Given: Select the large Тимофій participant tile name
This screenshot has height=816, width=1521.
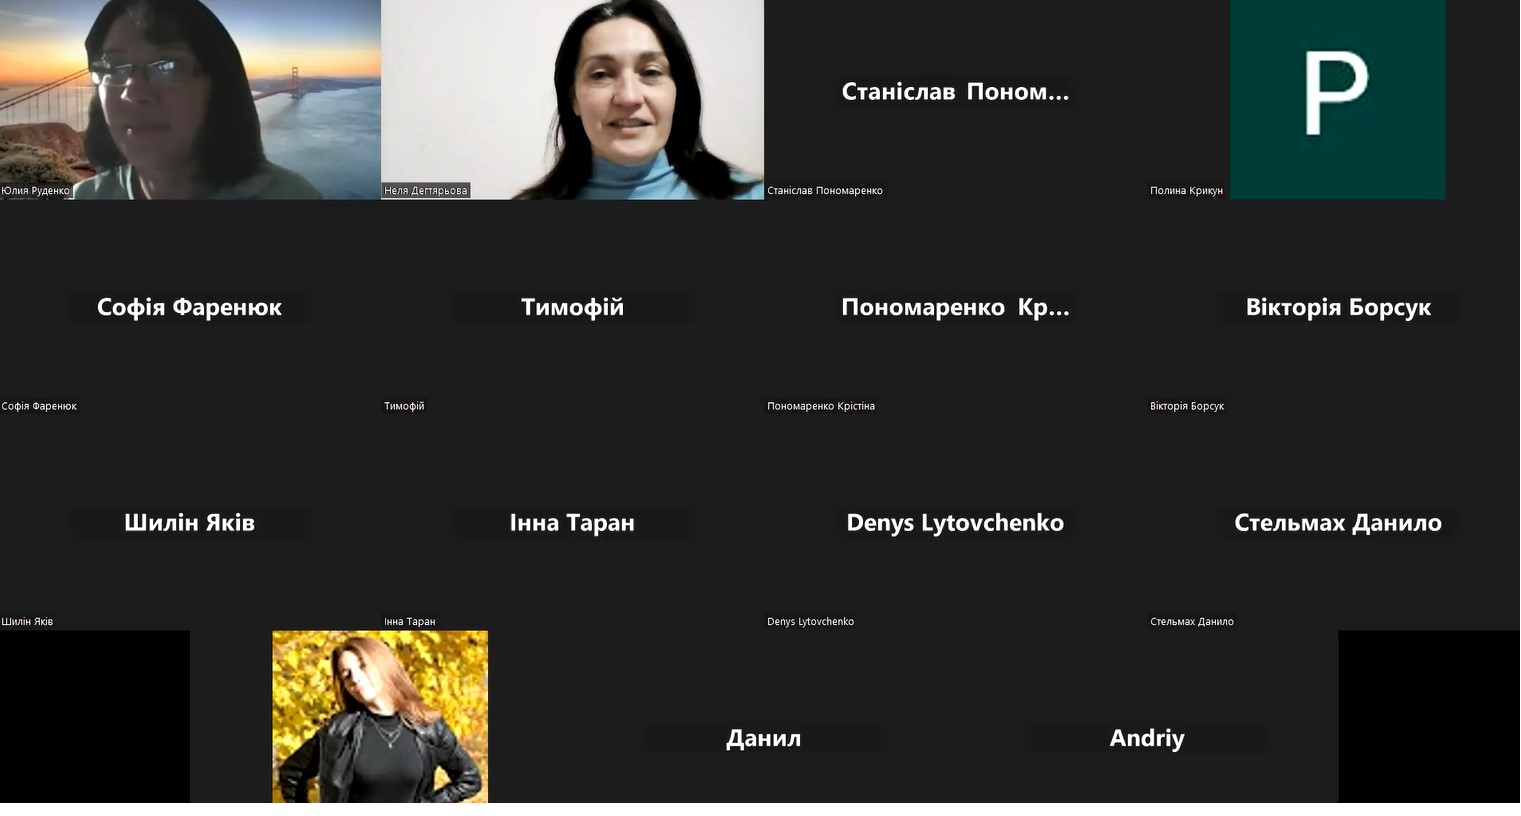Looking at the screenshot, I should point(572,307).
